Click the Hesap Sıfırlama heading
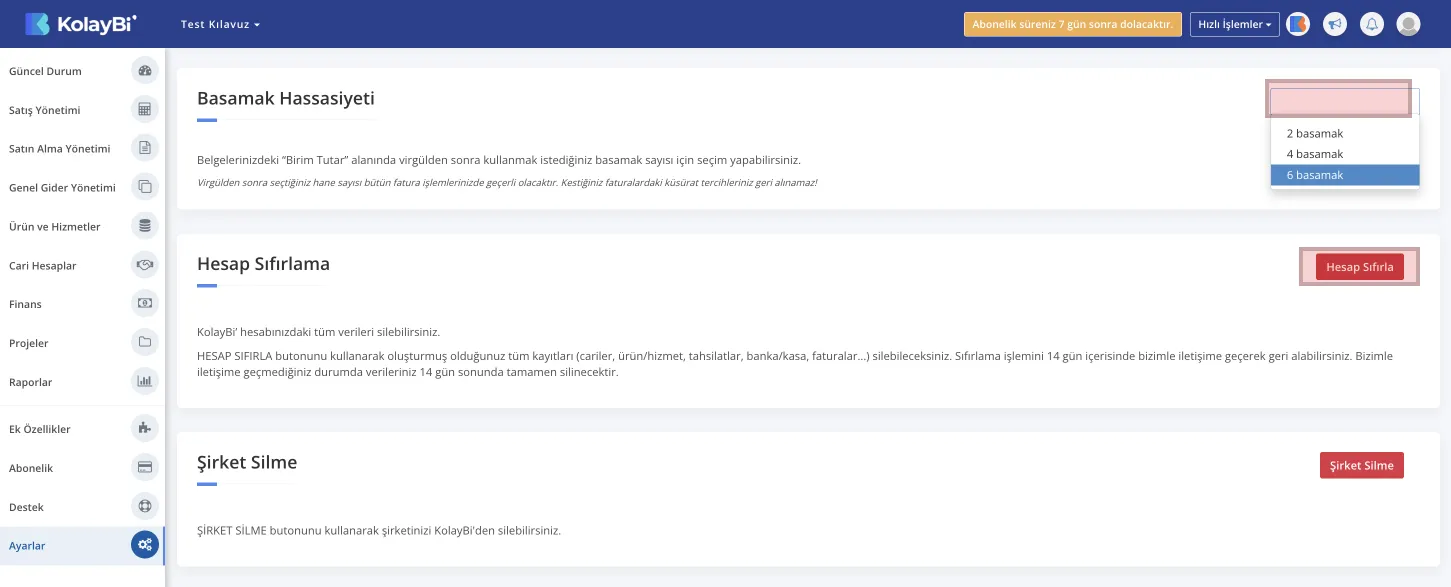The width and height of the screenshot is (1451, 587). tap(263, 264)
